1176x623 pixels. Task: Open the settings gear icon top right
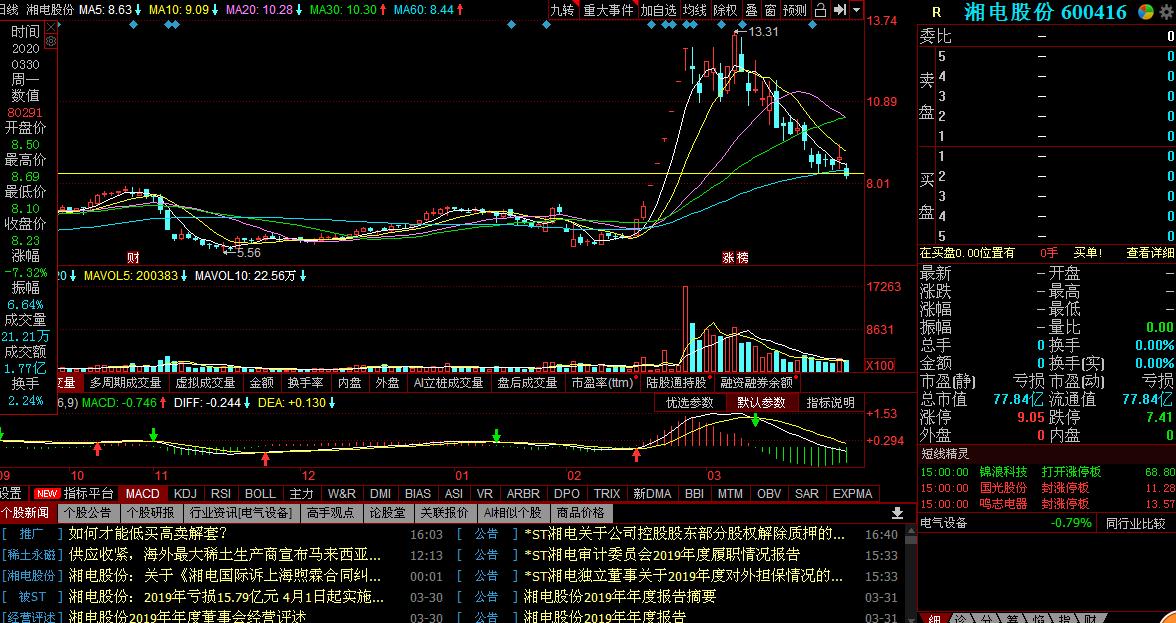coord(1165,11)
